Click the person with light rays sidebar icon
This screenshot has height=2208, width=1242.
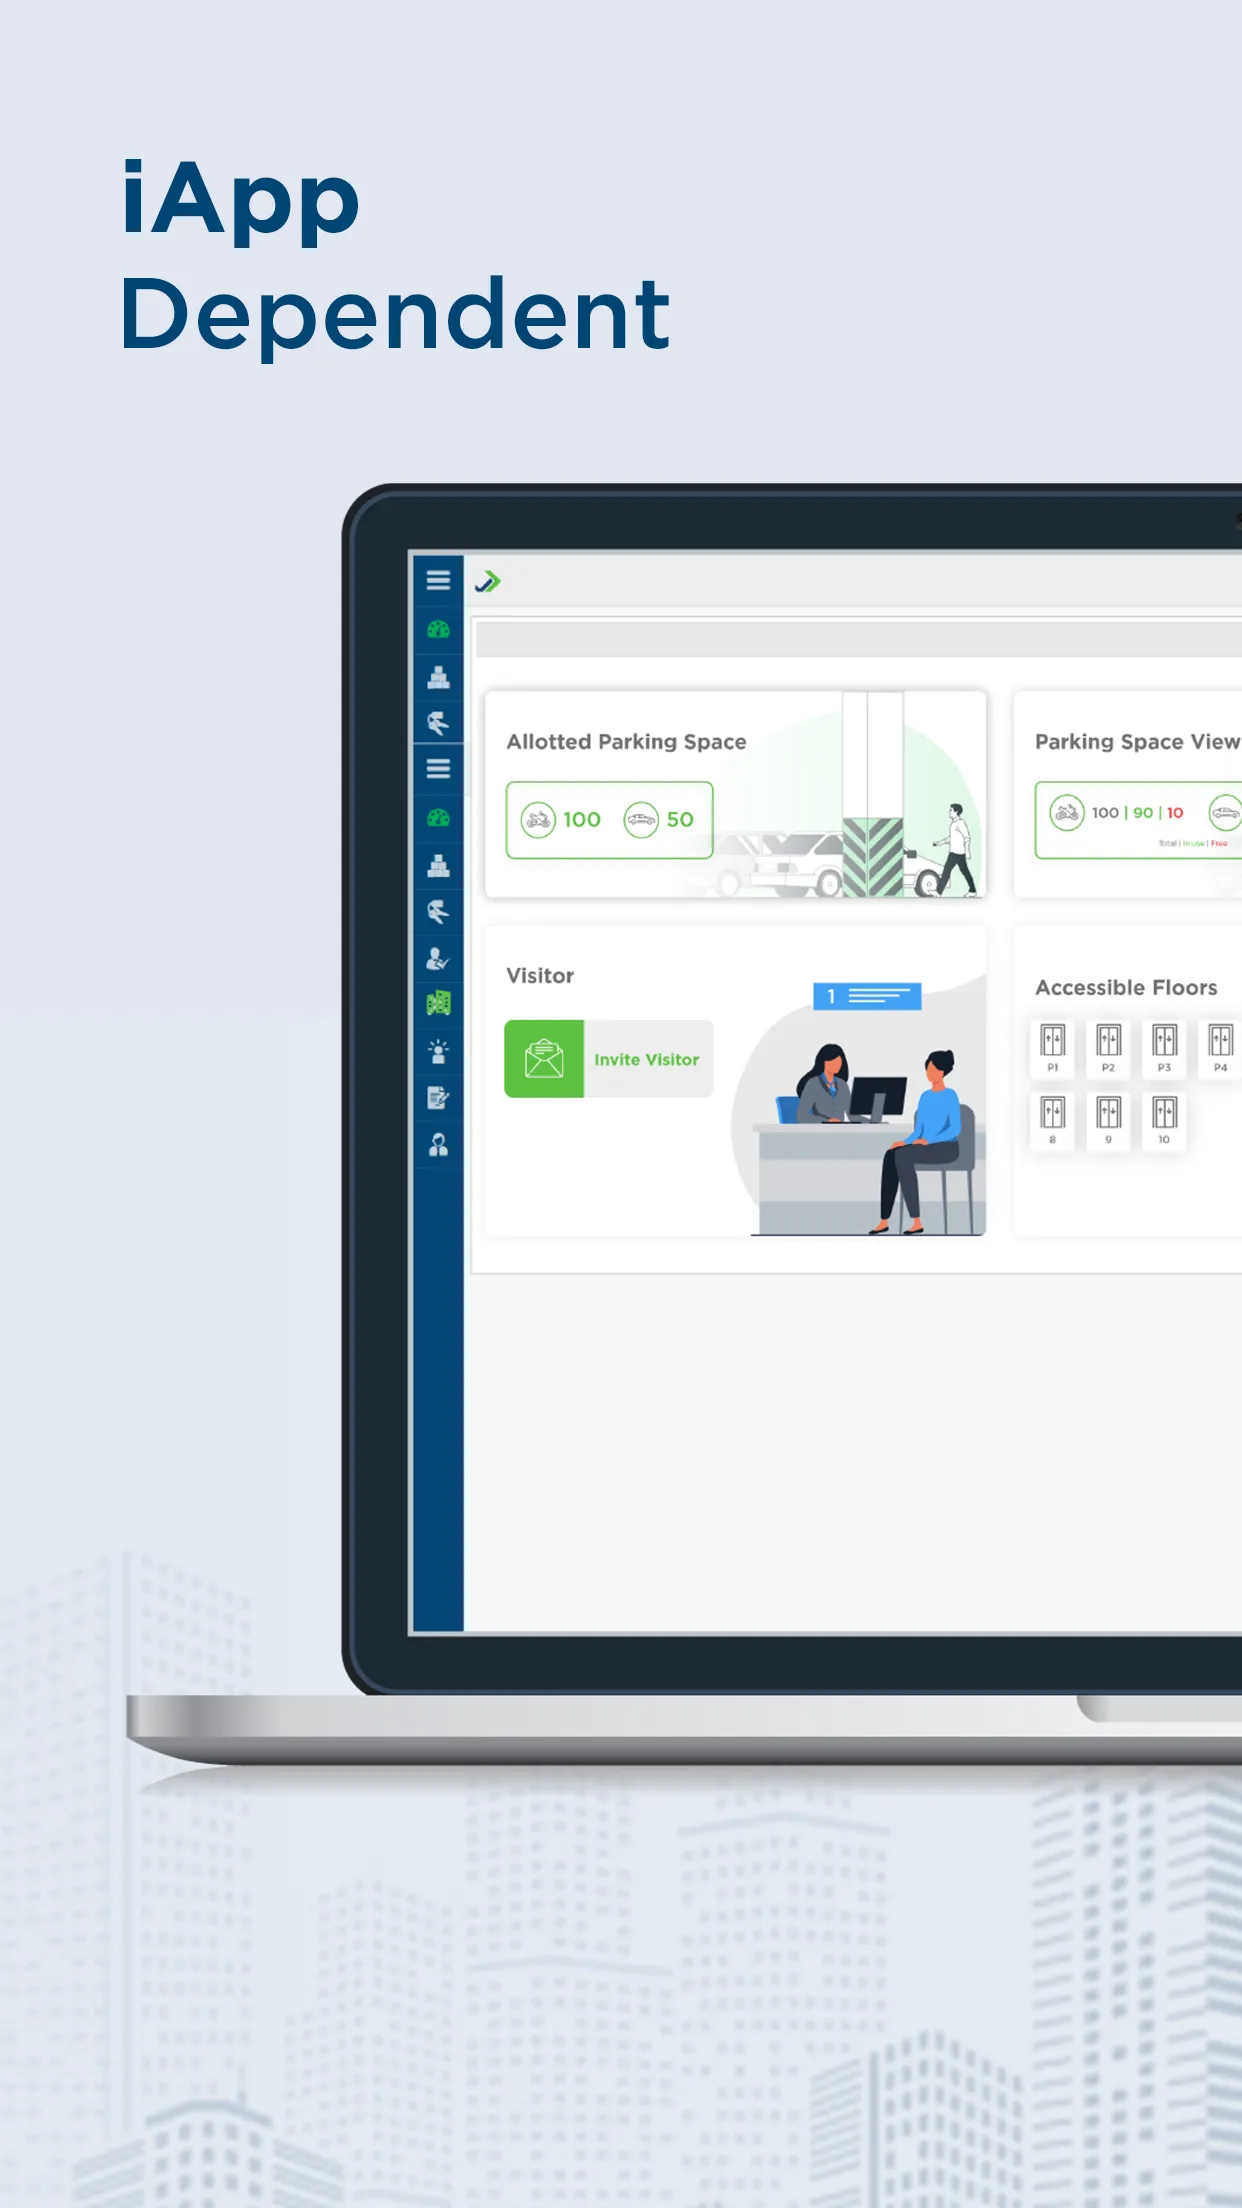(438, 1051)
